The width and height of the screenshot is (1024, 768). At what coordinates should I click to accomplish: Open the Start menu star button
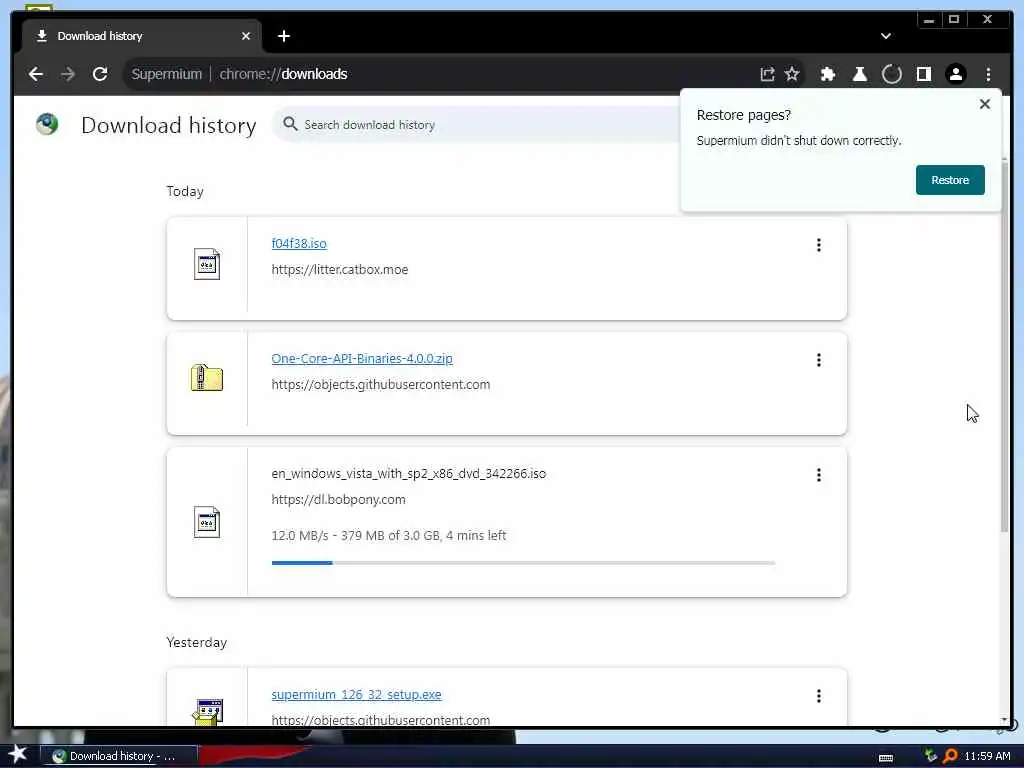click(x=18, y=754)
